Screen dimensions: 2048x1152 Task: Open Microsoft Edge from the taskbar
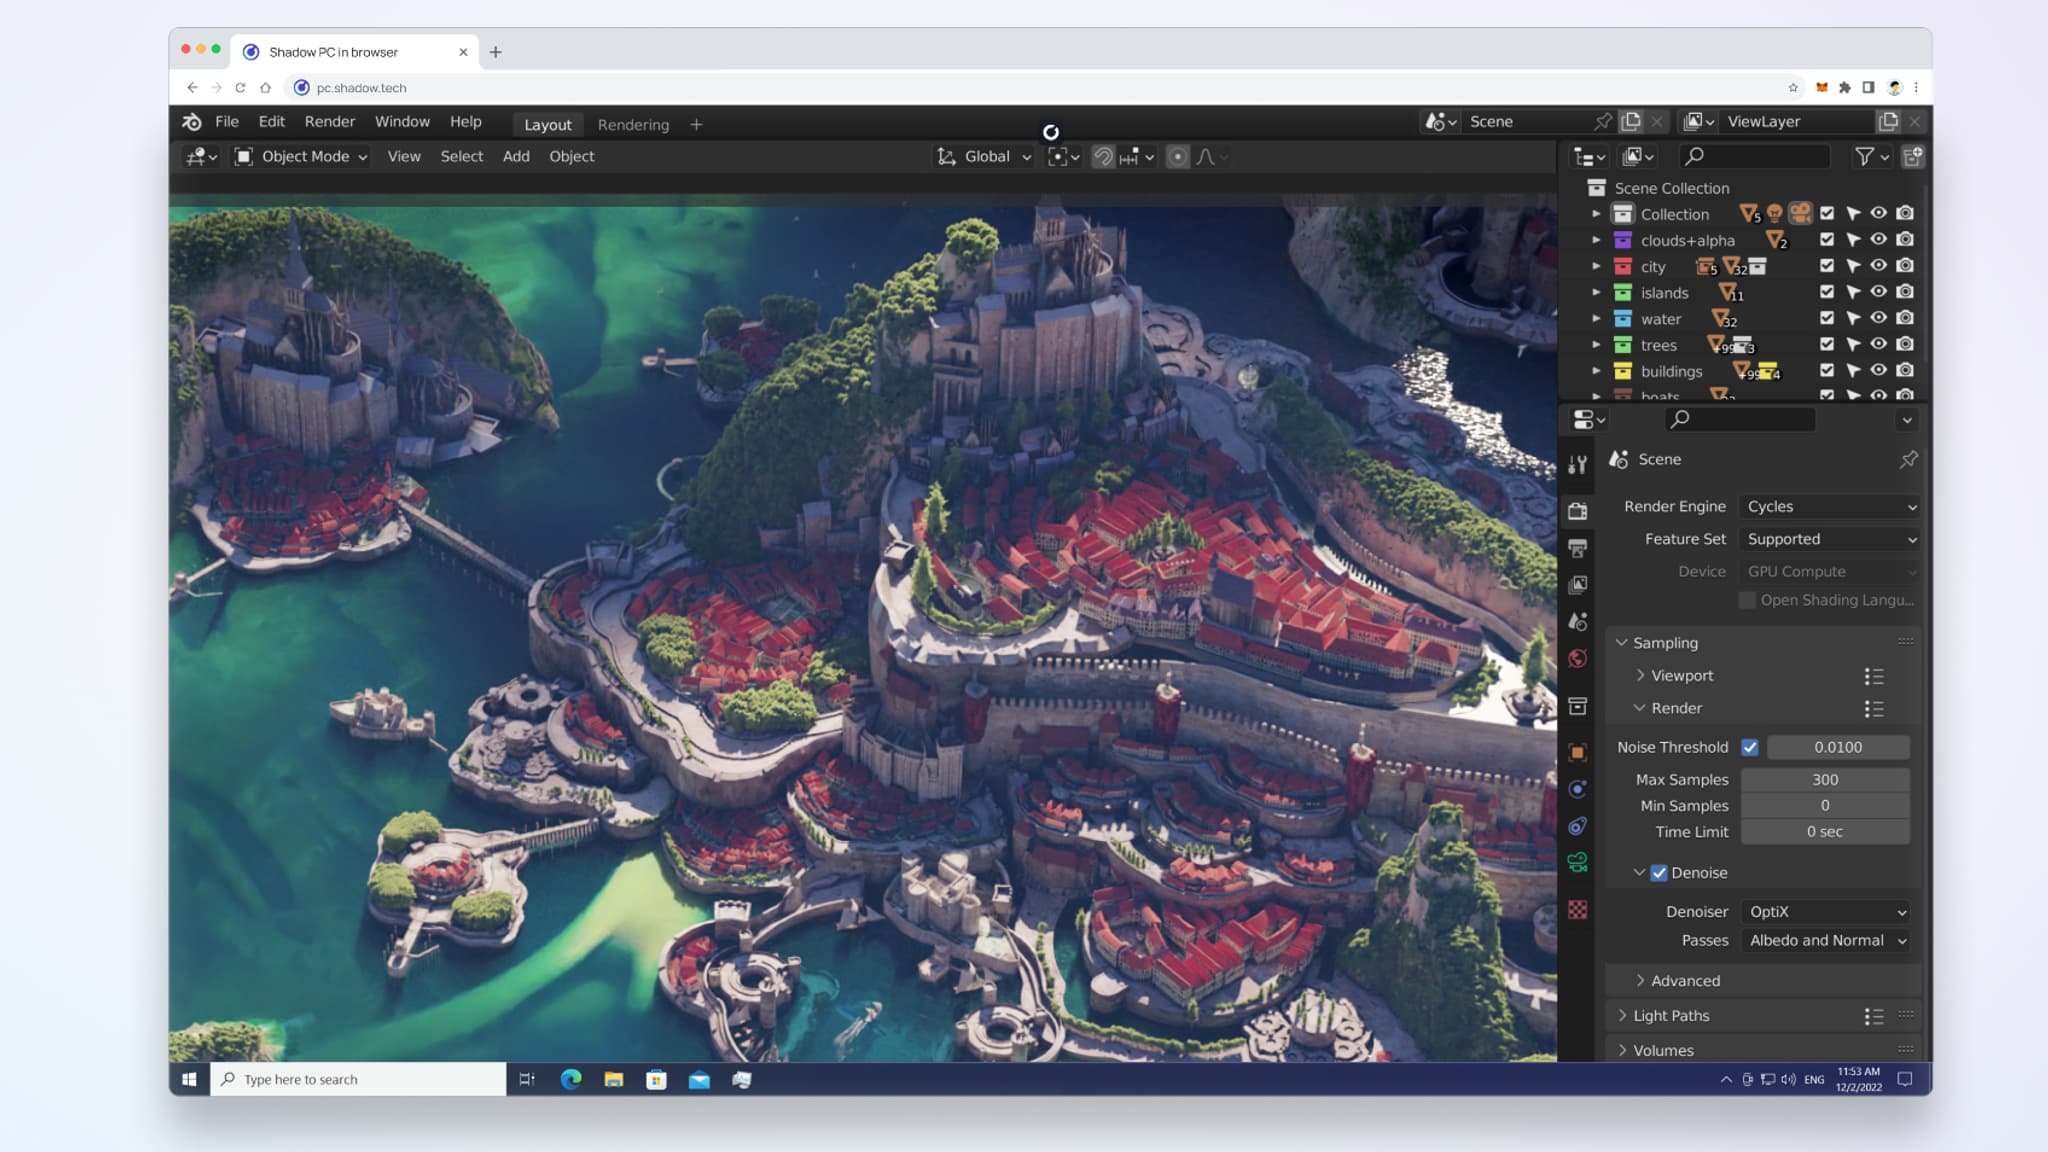coord(571,1079)
